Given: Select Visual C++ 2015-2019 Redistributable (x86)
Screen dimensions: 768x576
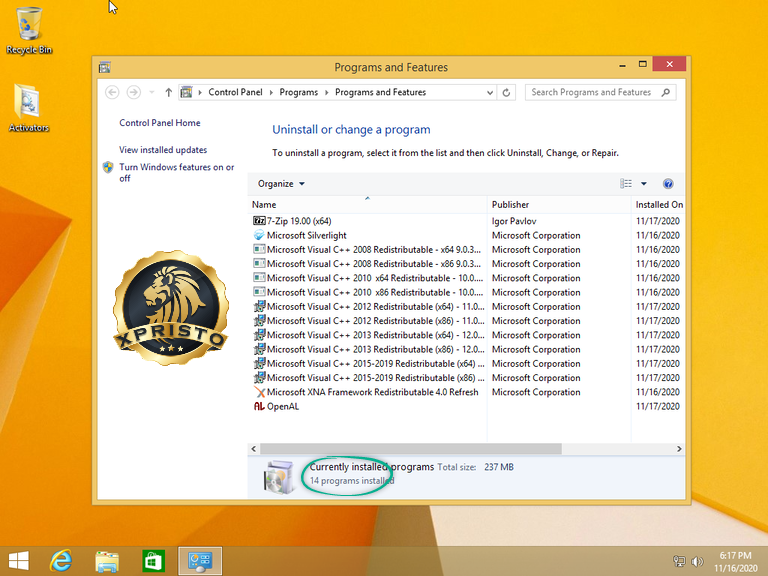Looking at the screenshot, I should tap(466, 378).
